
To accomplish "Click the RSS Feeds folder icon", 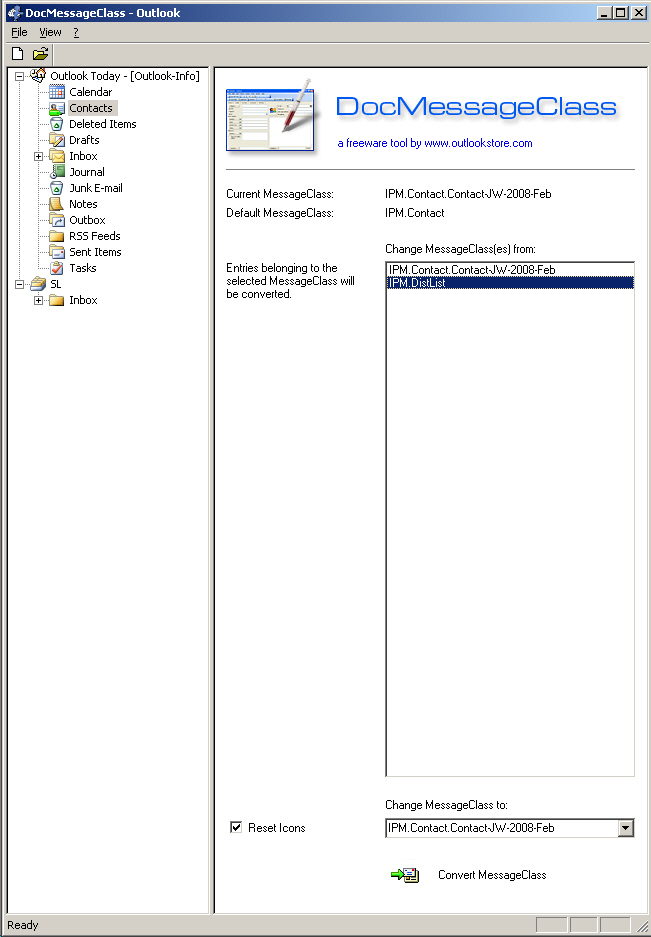I will pyautogui.click(x=57, y=236).
